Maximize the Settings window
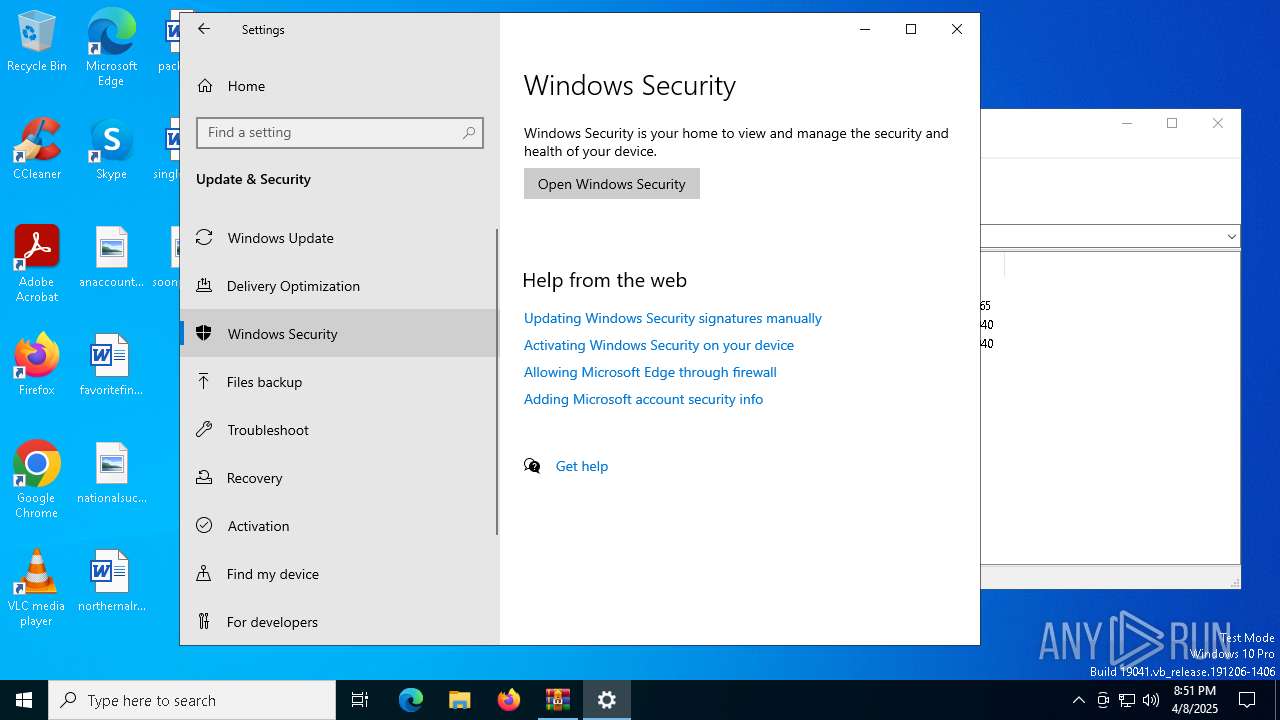1280x720 pixels. (x=911, y=29)
